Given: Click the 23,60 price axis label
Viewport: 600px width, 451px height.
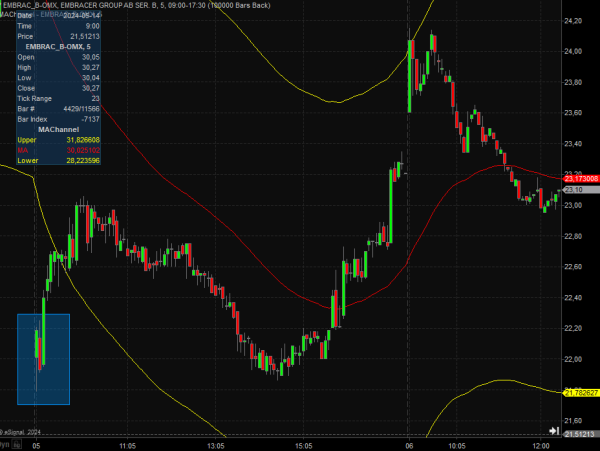Looking at the screenshot, I should [x=573, y=113].
